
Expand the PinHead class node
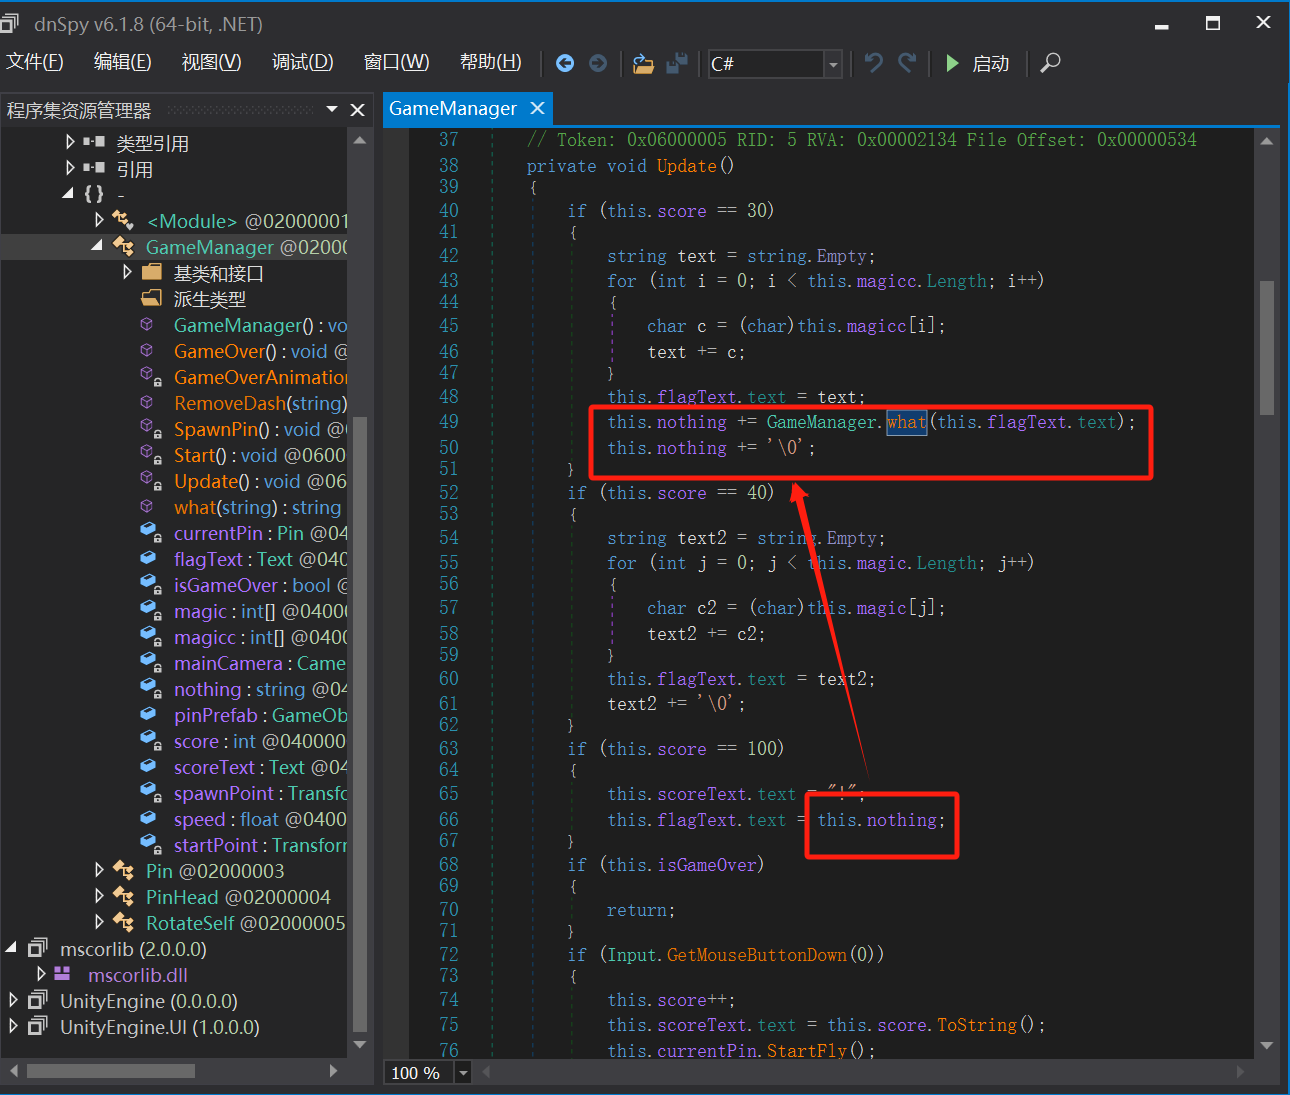[99, 897]
